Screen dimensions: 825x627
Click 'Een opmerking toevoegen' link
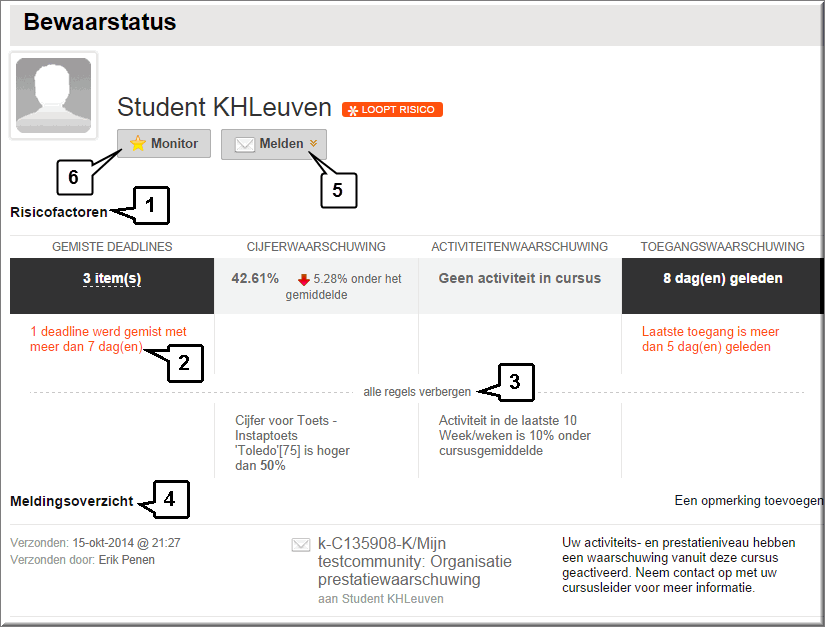point(748,500)
